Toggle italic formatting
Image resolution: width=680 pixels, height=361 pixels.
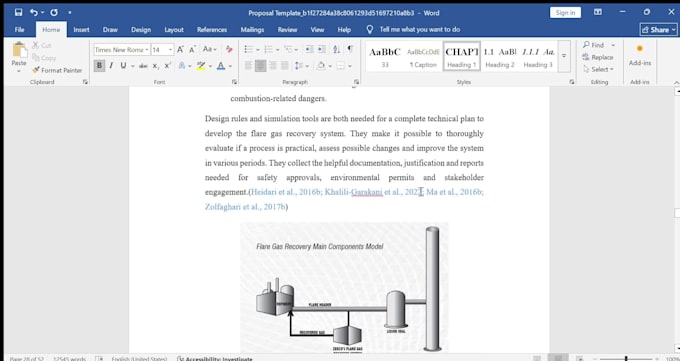(111, 66)
